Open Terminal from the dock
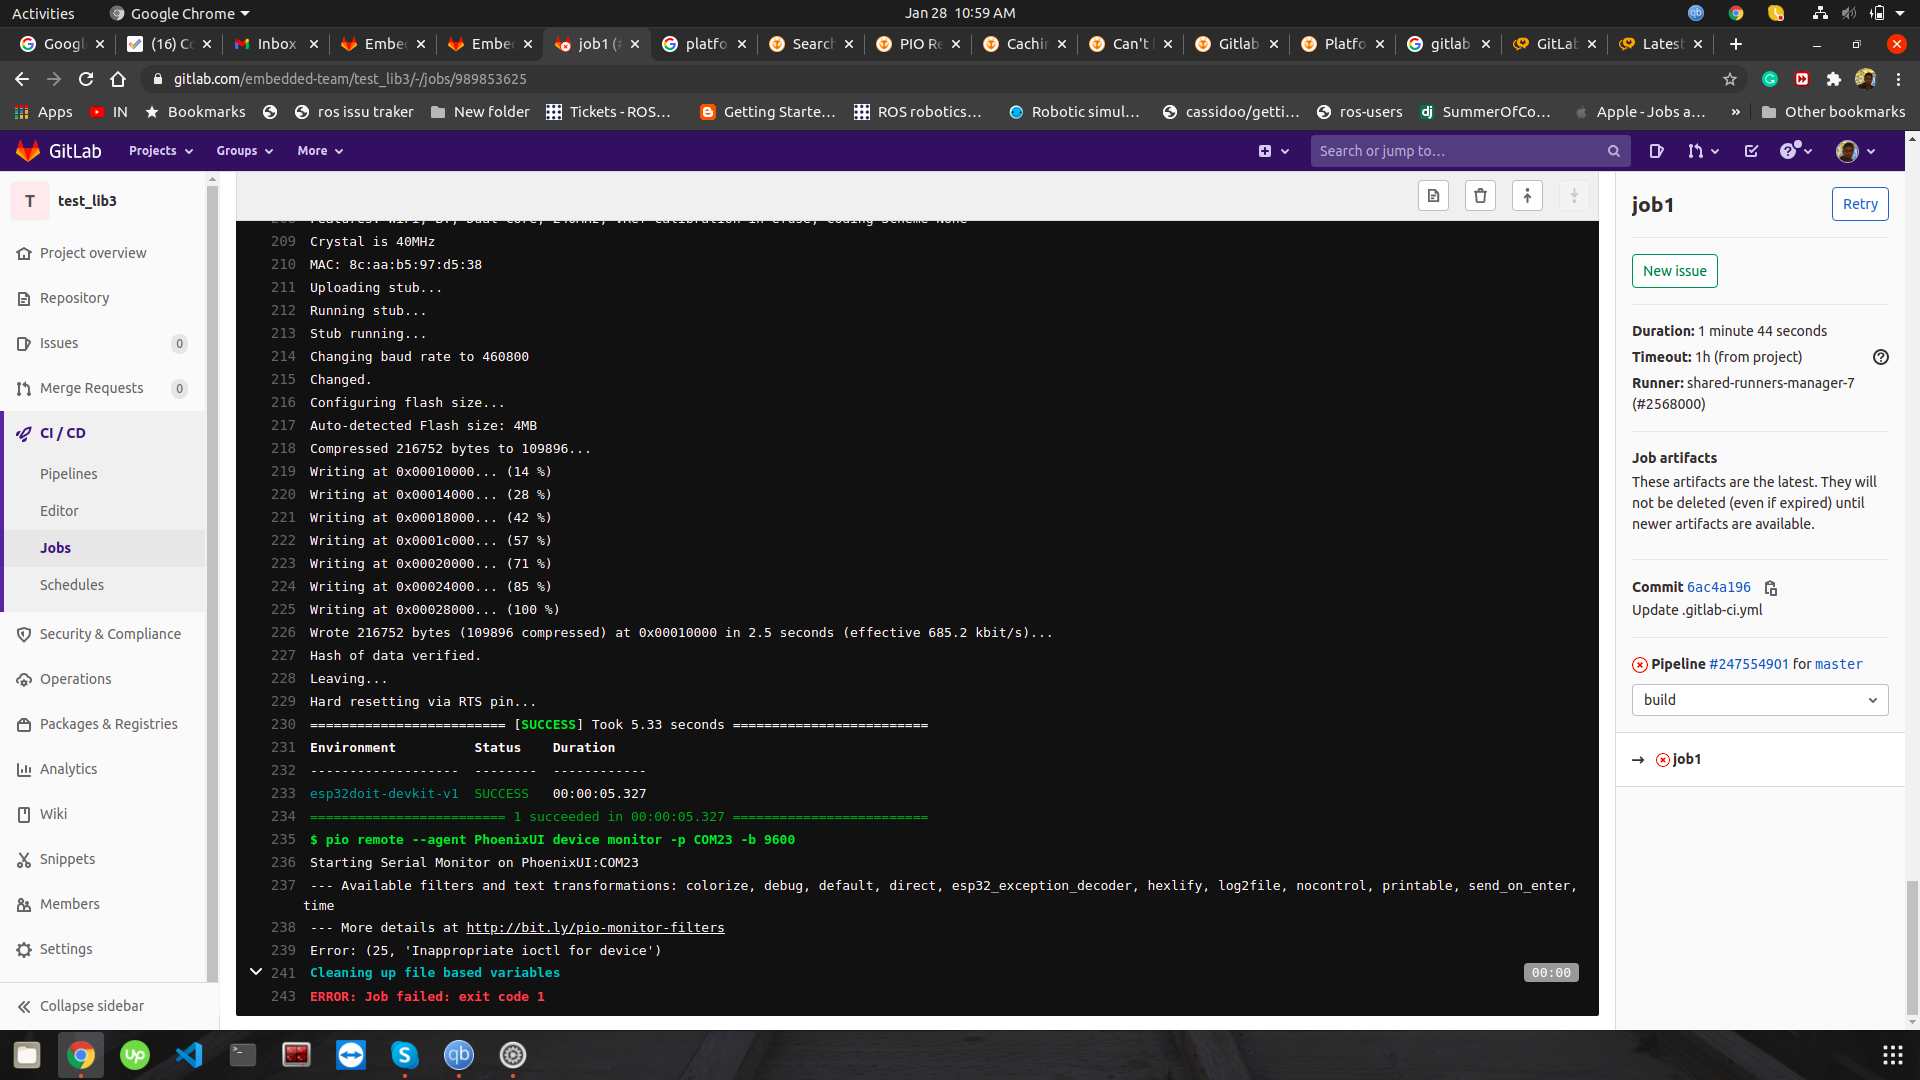1920x1080 pixels. click(243, 1055)
